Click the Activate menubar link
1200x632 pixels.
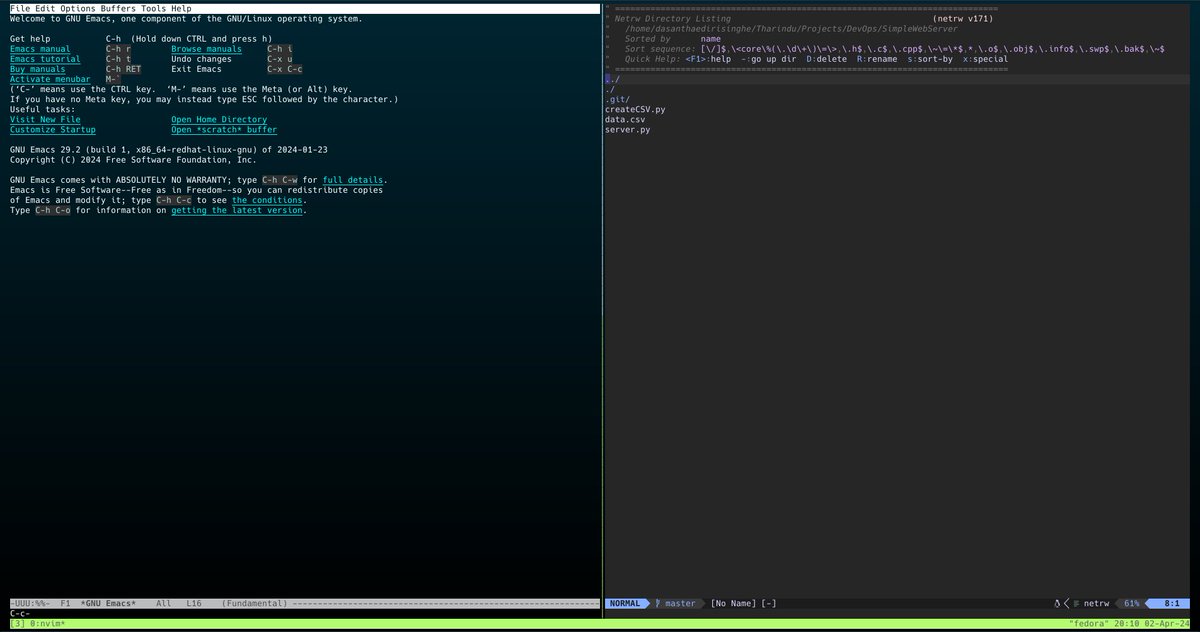[x=50, y=79]
